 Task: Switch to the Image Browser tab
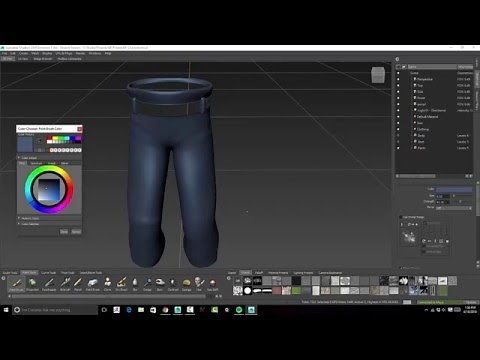tap(43, 59)
